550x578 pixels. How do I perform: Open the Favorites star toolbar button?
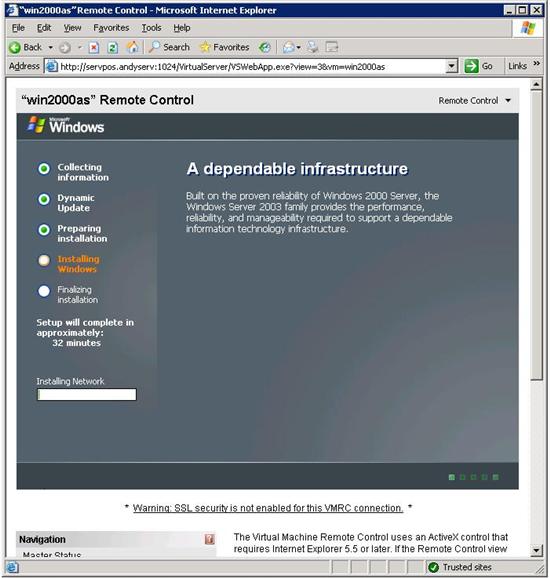pos(224,47)
